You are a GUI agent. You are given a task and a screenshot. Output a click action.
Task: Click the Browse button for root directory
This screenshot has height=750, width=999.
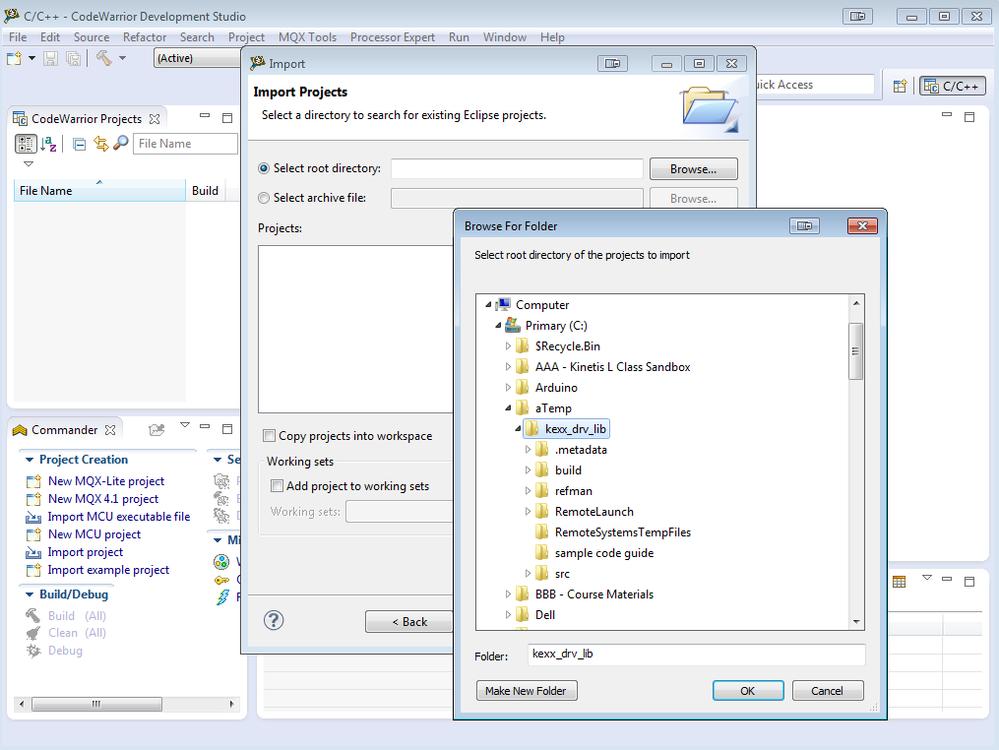click(693, 169)
